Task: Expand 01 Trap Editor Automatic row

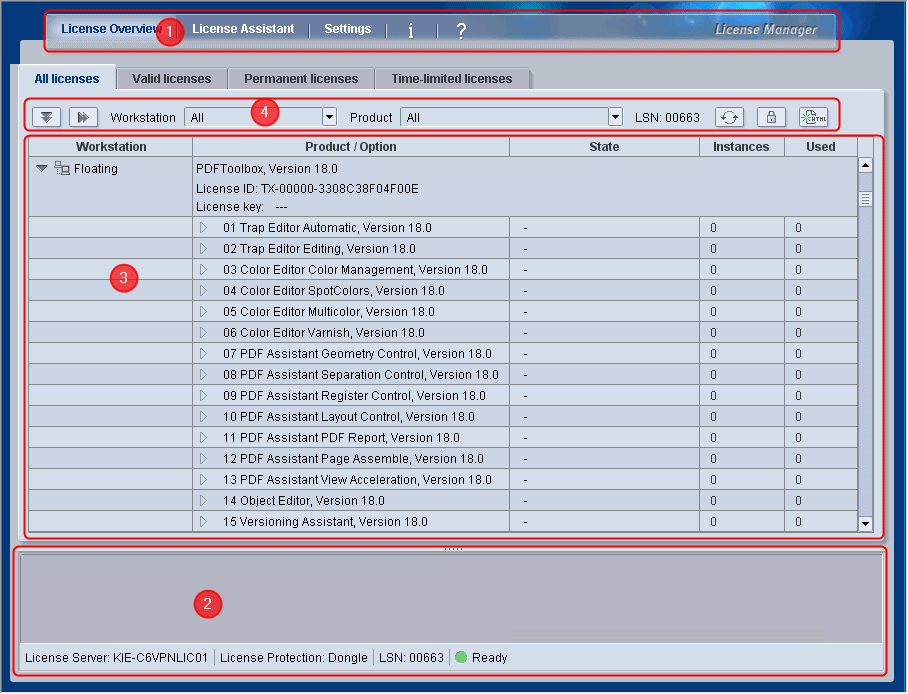Action: [203, 228]
